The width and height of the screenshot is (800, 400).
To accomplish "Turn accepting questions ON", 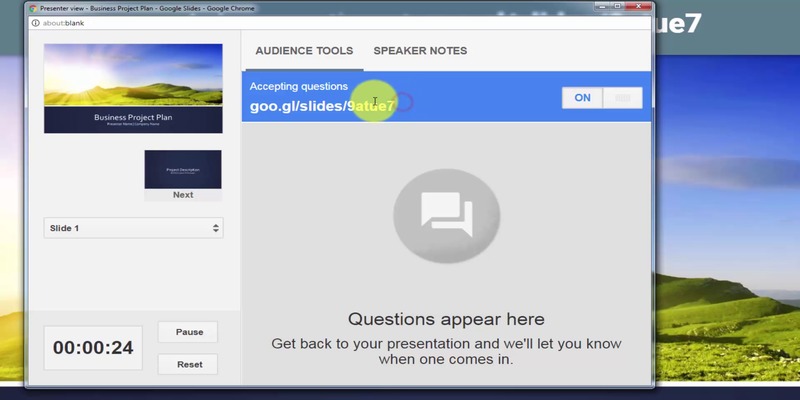I will (582, 97).
